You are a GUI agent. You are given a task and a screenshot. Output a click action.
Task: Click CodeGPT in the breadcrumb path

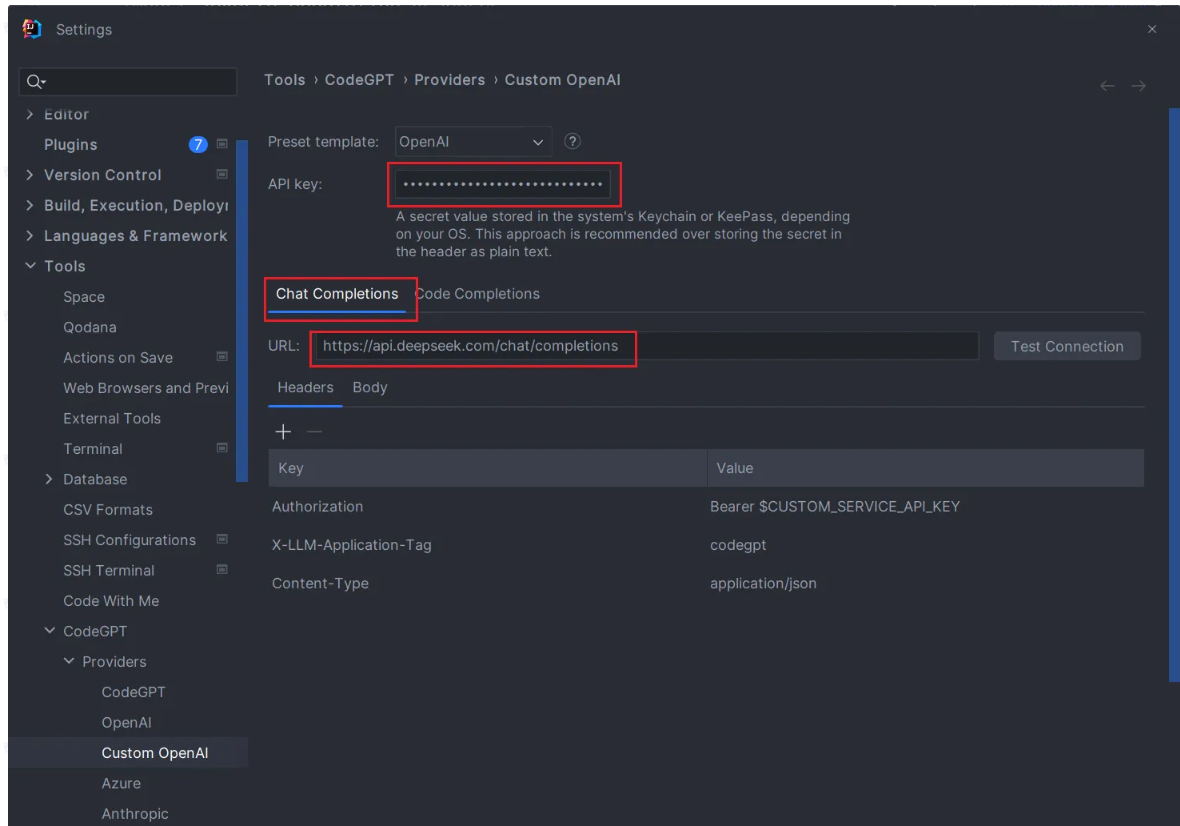pyautogui.click(x=359, y=80)
